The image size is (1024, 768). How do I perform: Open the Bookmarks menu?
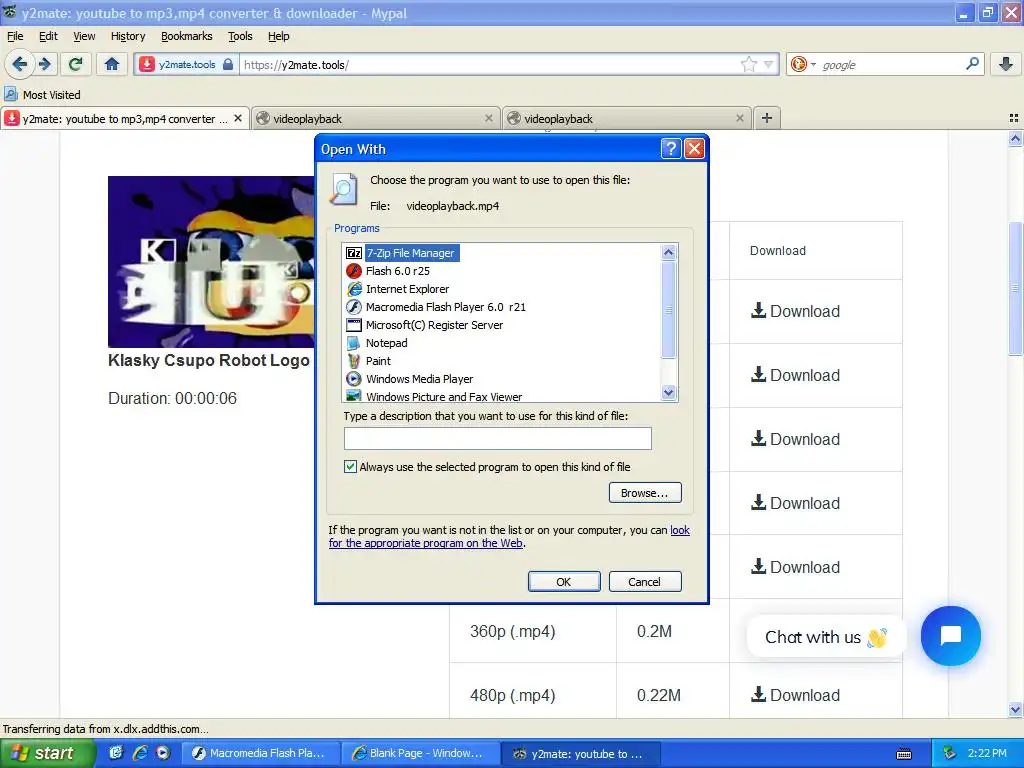[x=187, y=36]
